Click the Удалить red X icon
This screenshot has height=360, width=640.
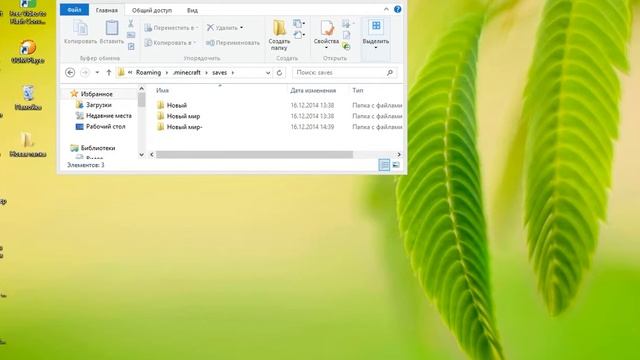tap(210, 27)
